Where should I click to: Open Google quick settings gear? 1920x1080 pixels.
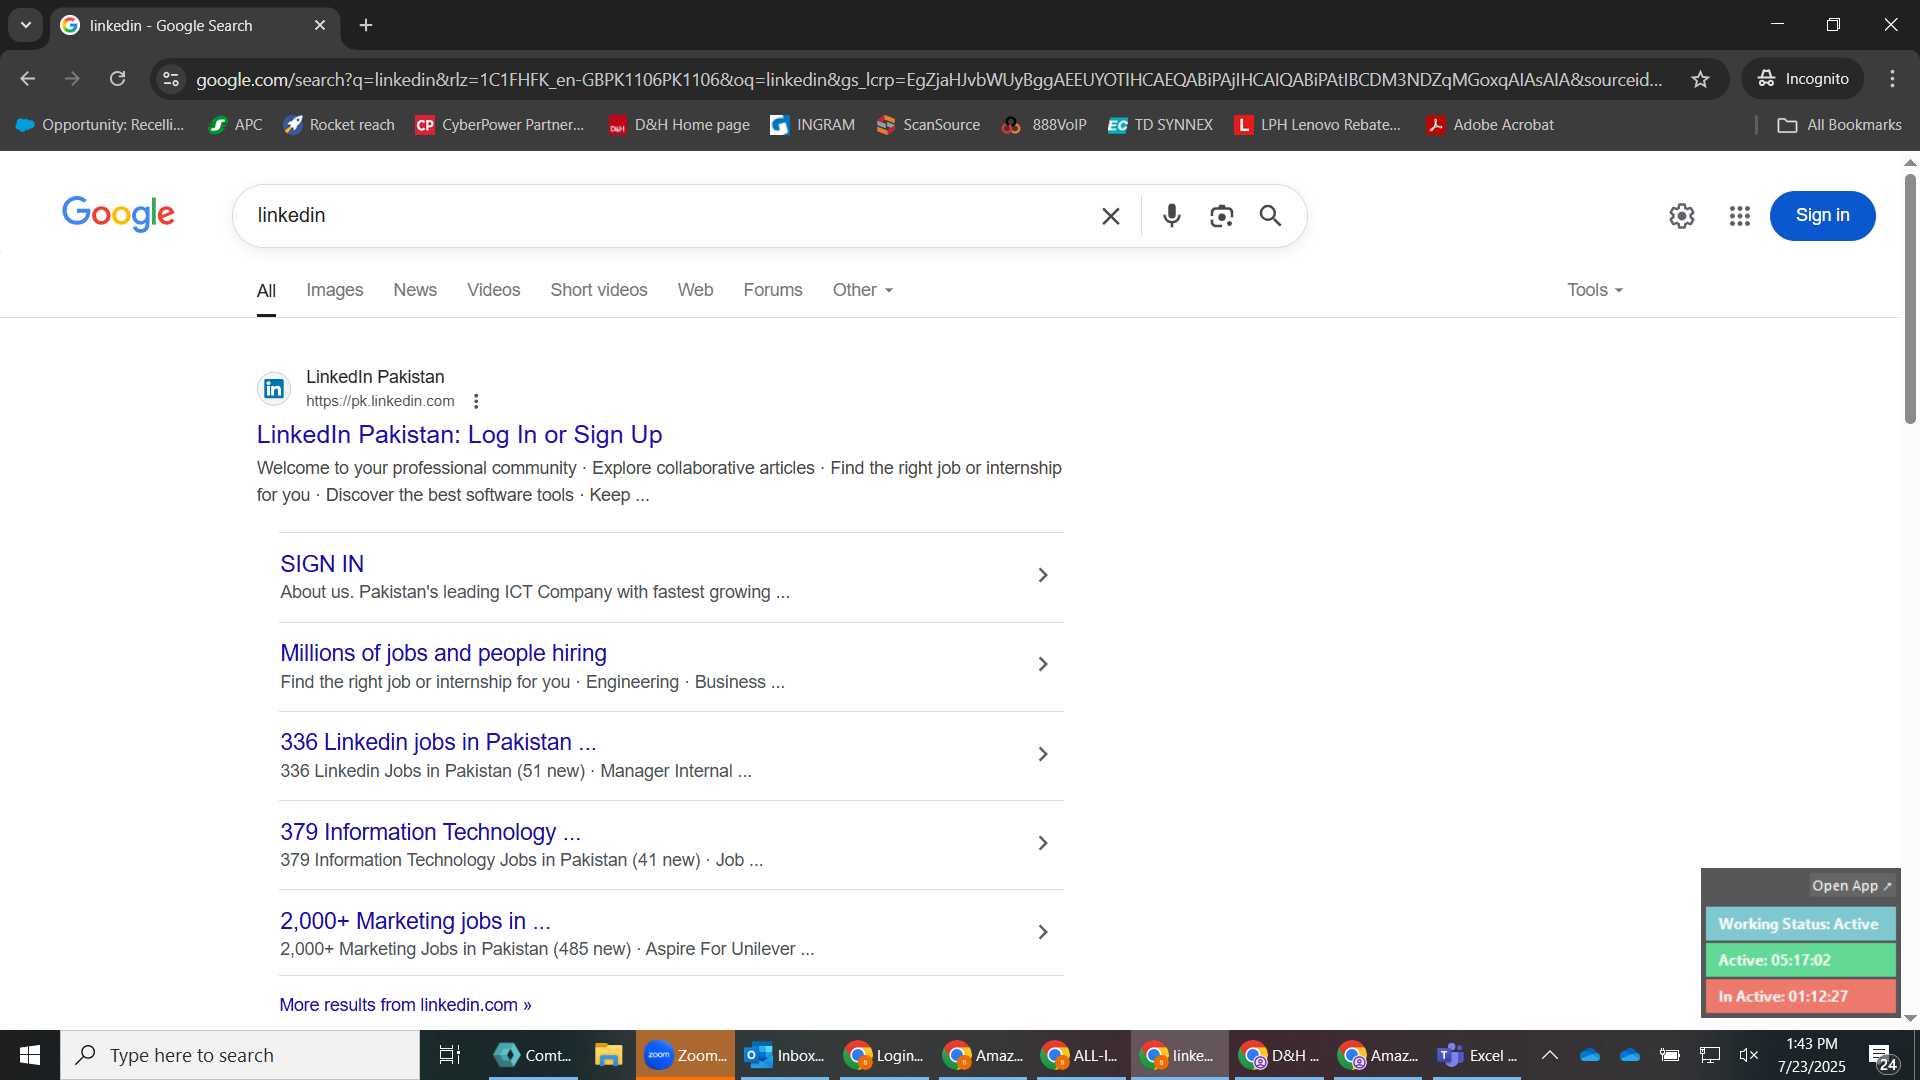pos(1681,216)
